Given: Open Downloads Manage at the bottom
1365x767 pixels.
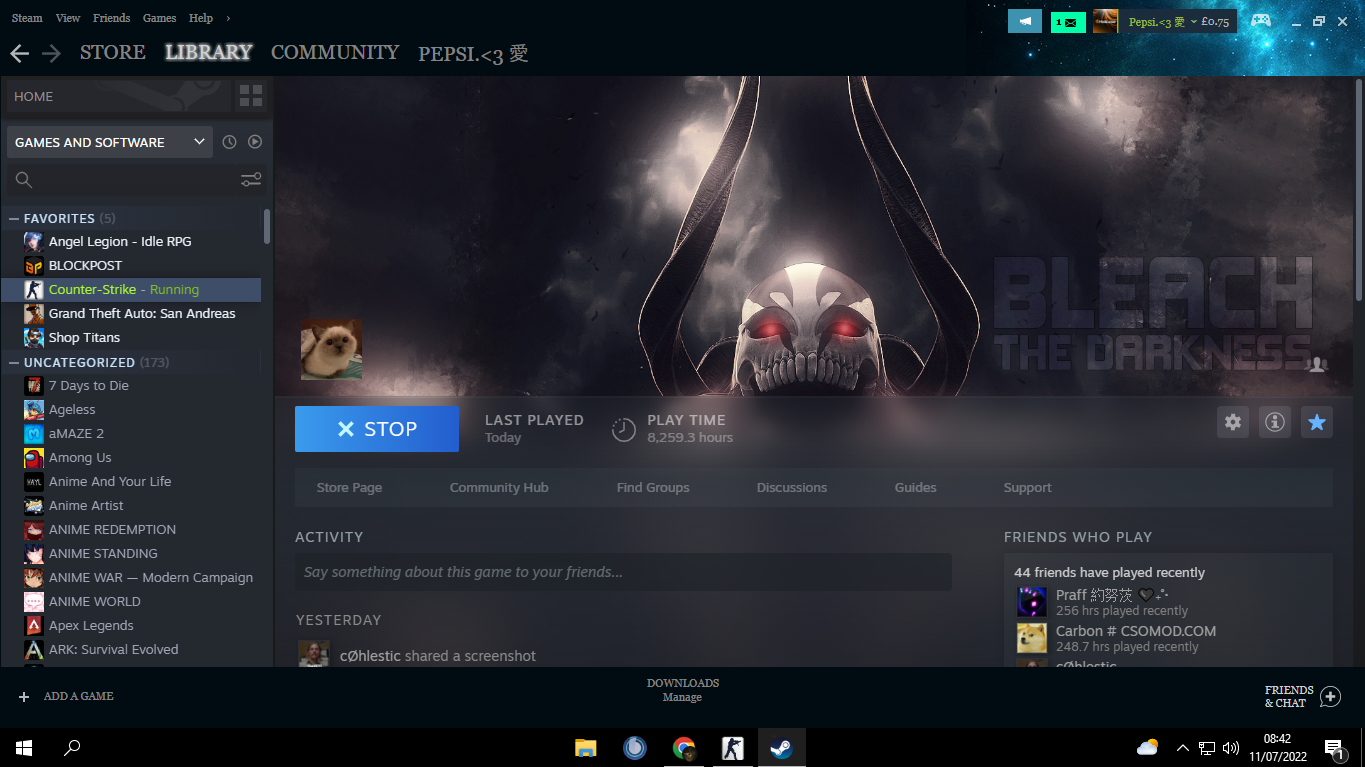Looking at the screenshot, I should click(x=683, y=690).
